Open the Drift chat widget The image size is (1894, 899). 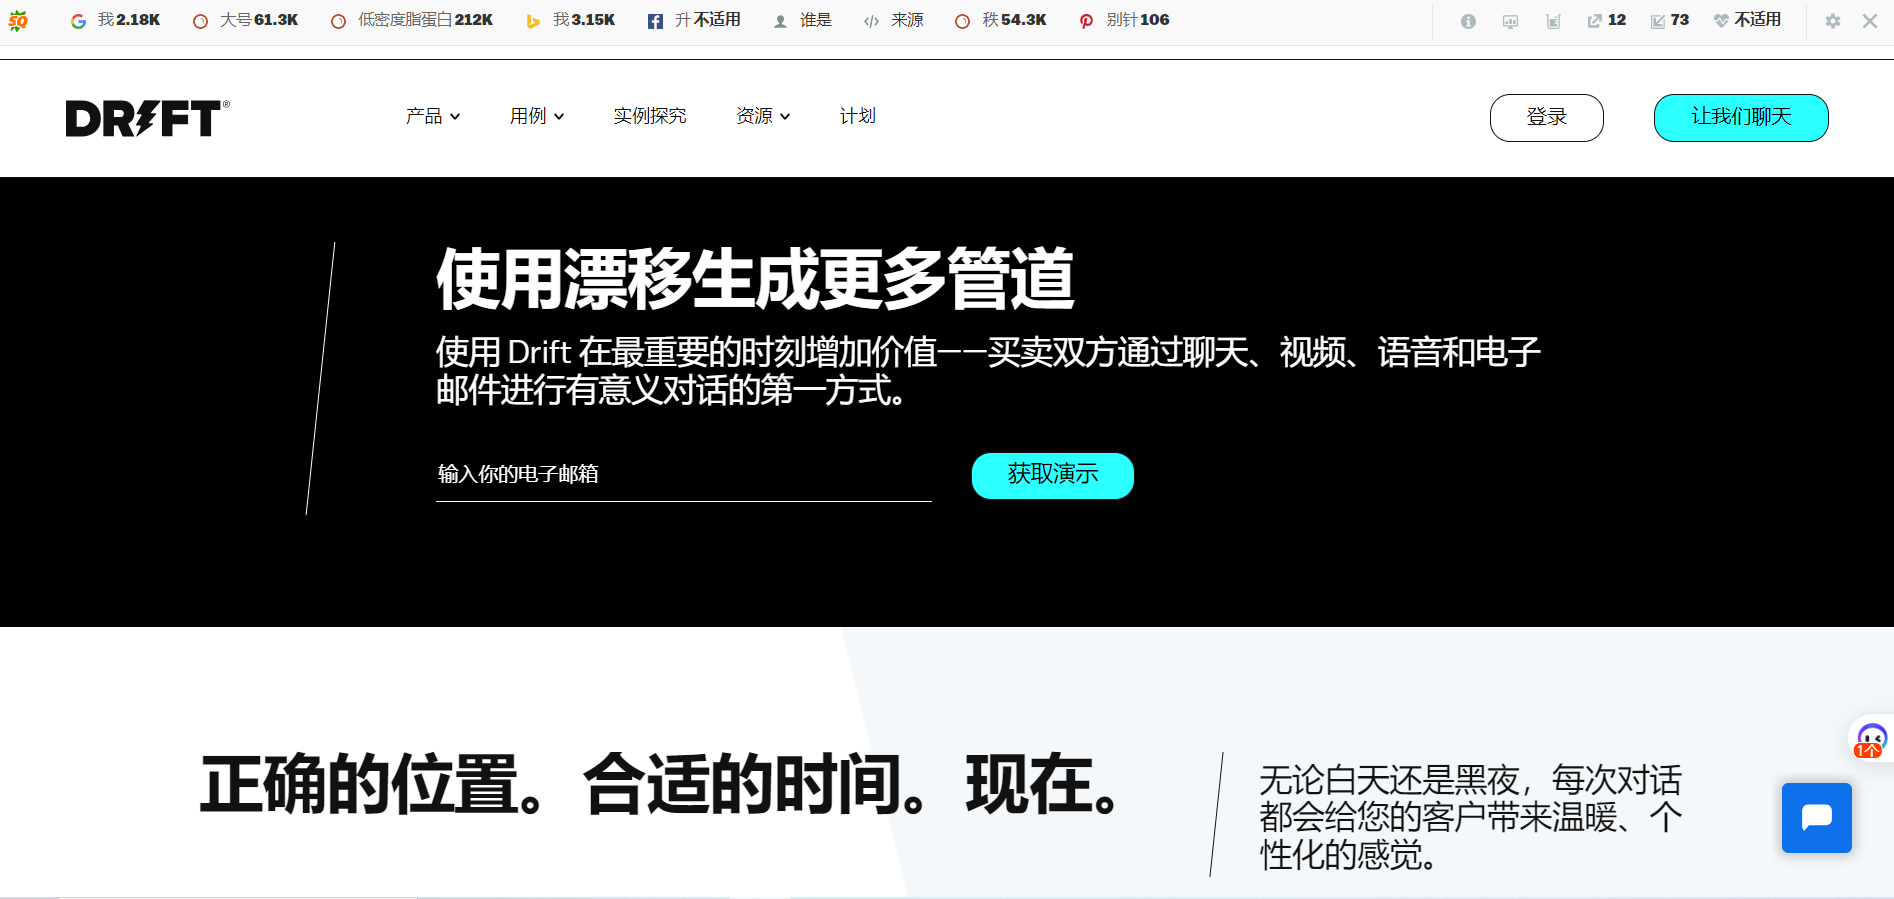(x=1816, y=818)
